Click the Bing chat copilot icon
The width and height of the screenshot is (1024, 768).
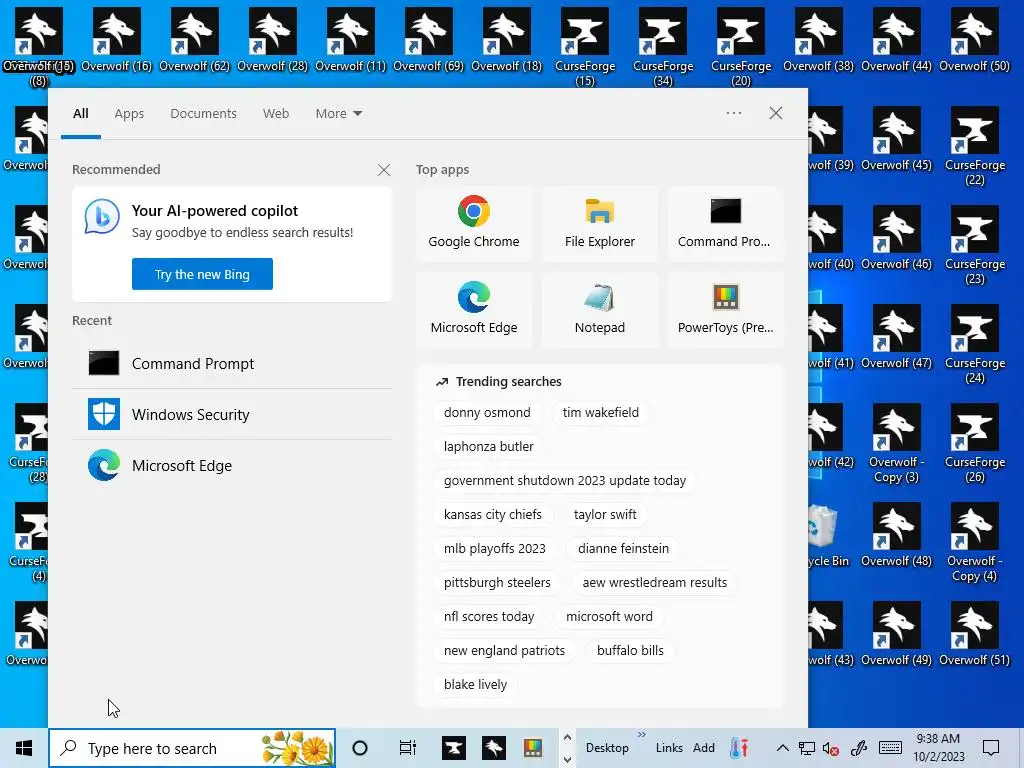click(103, 217)
